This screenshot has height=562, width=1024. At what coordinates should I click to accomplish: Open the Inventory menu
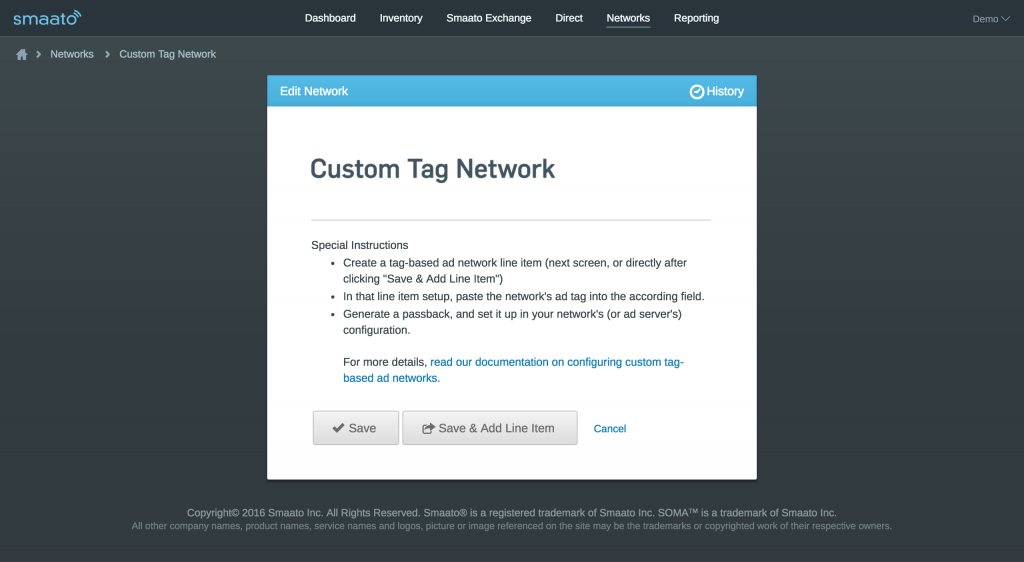(401, 18)
